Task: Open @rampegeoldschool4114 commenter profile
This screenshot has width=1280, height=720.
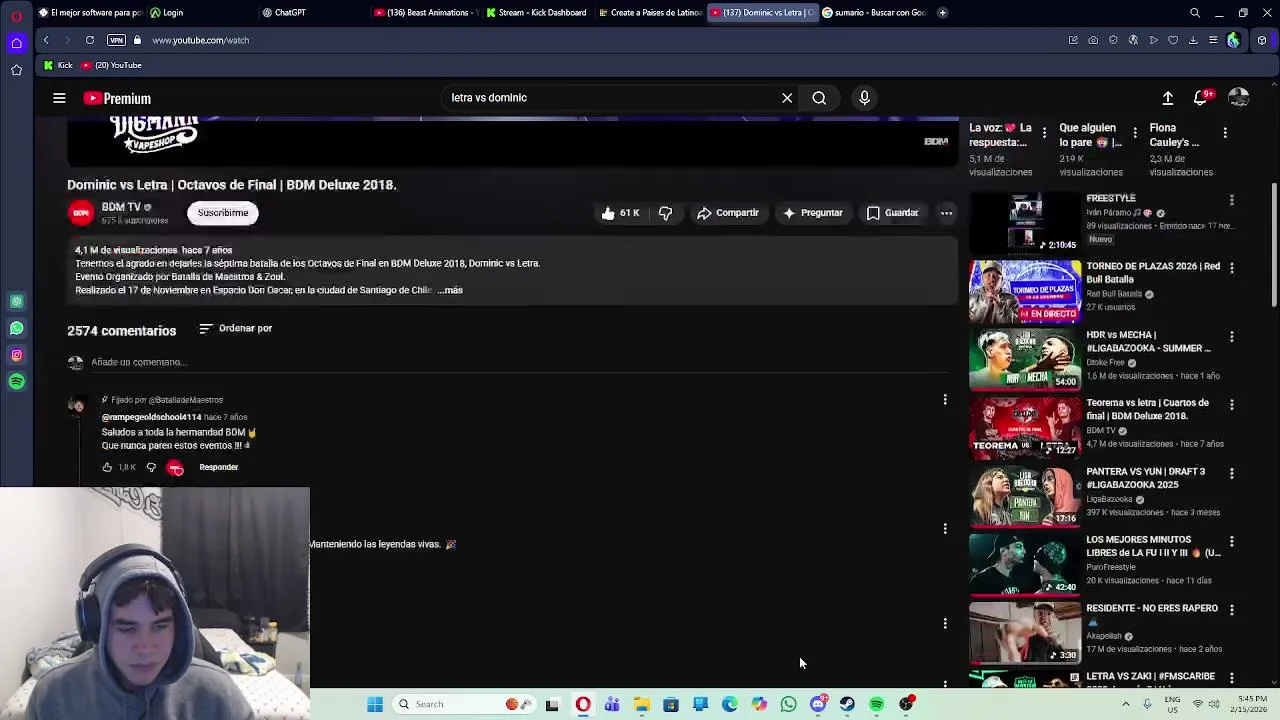Action: [x=151, y=417]
